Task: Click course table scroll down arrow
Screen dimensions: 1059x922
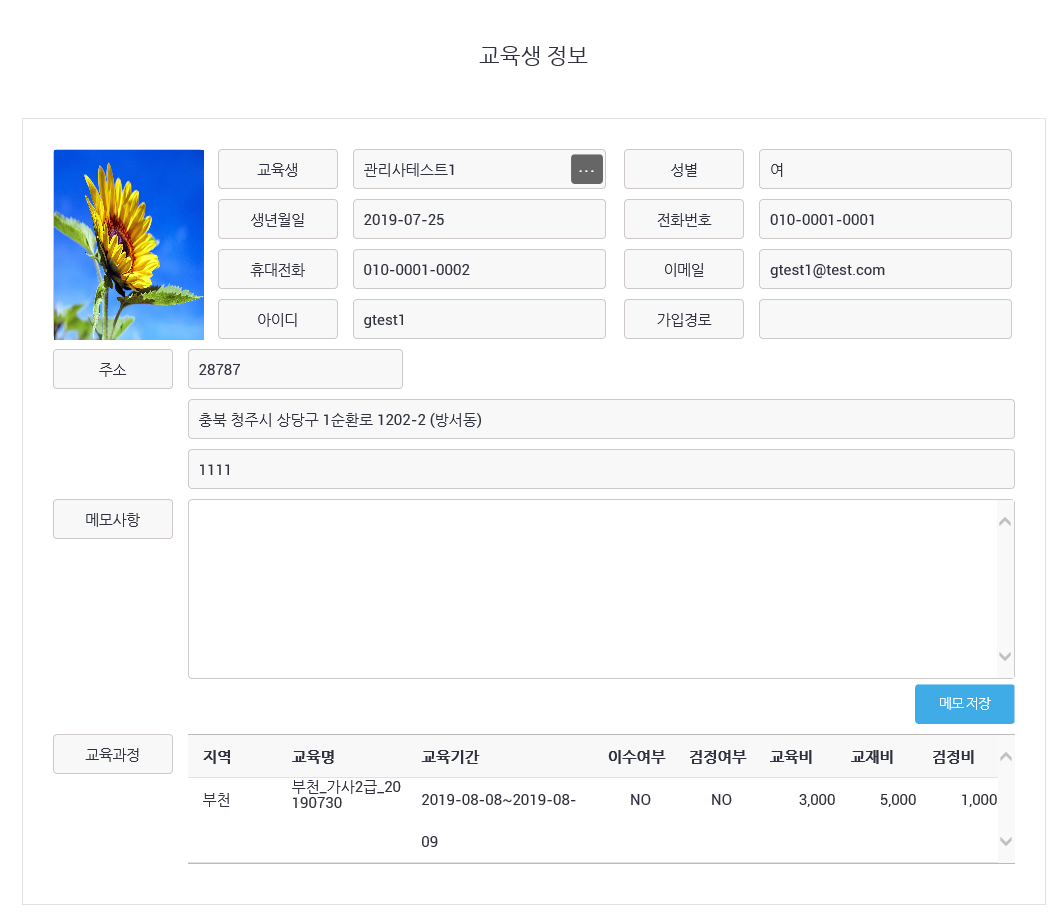Action: [x=1006, y=842]
